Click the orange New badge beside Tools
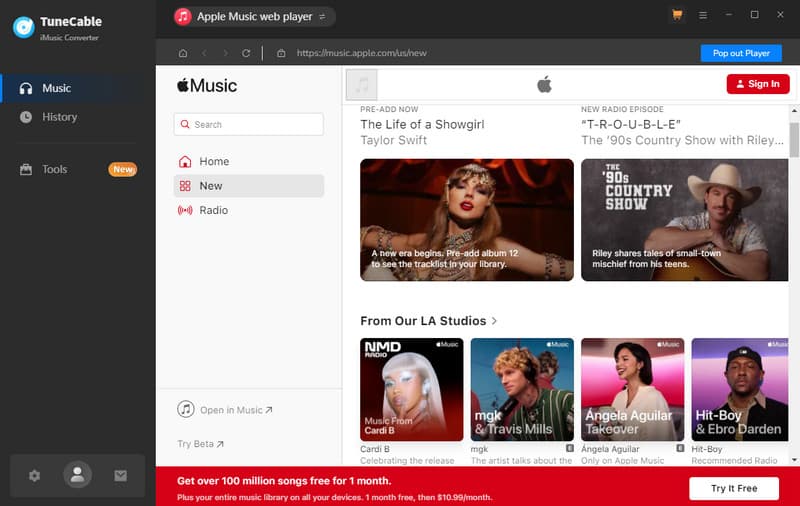The width and height of the screenshot is (800, 506). pos(122,169)
